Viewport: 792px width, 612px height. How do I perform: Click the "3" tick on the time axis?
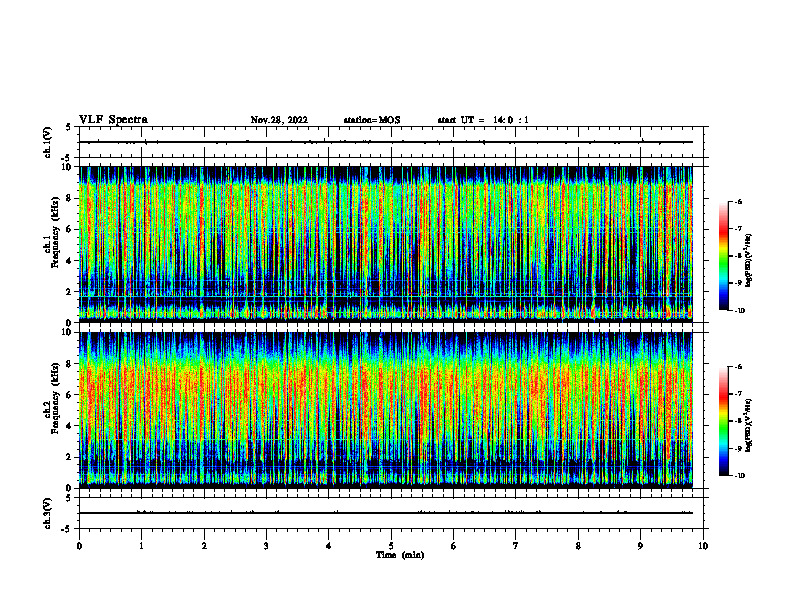(266, 546)
